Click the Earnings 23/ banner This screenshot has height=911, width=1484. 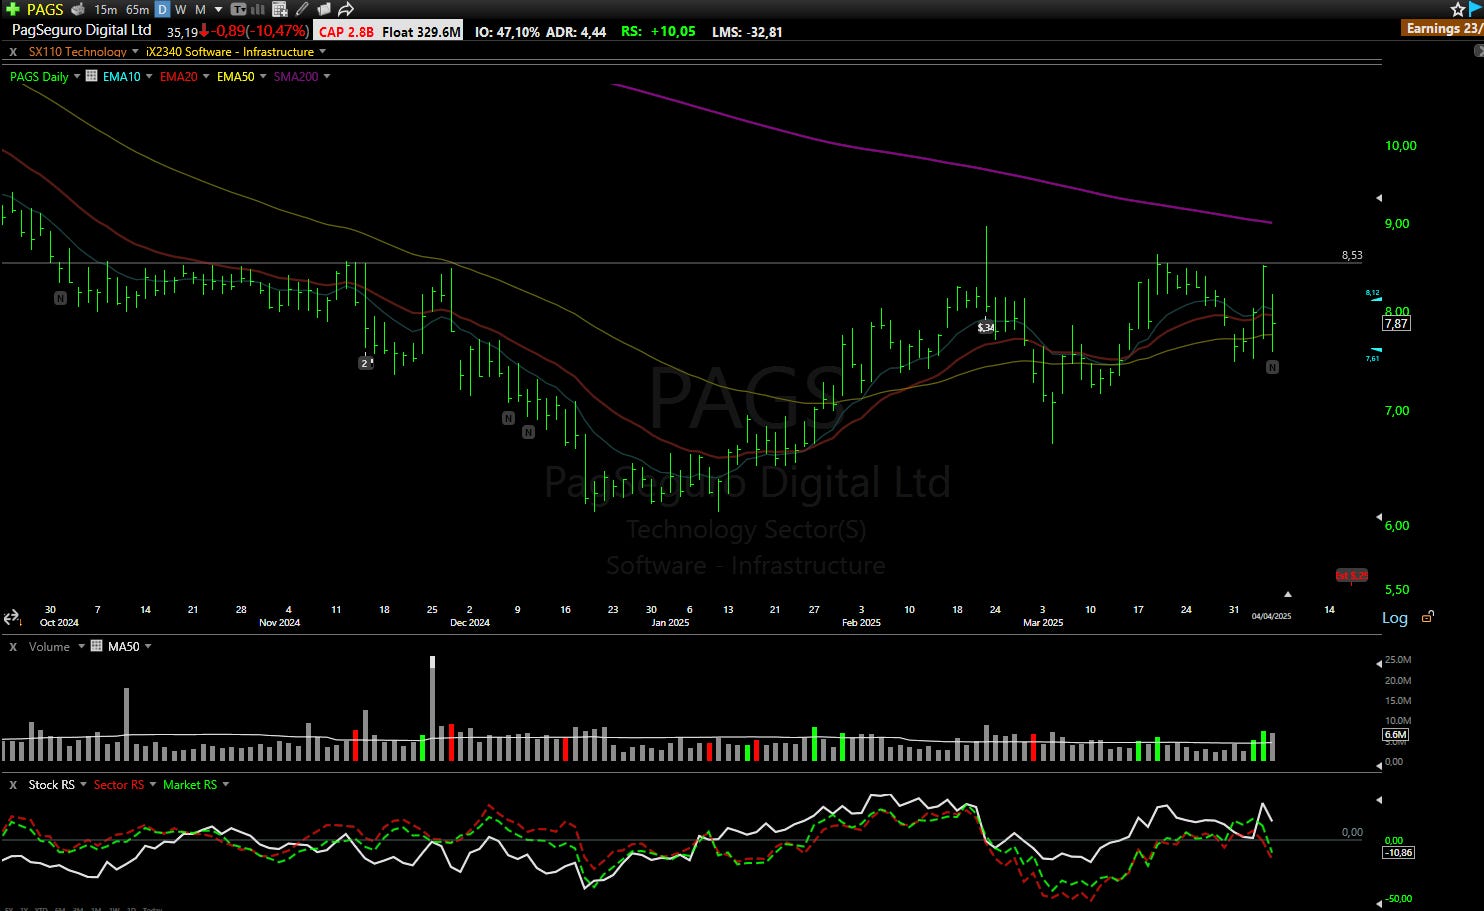click(x=1443, y=28)
